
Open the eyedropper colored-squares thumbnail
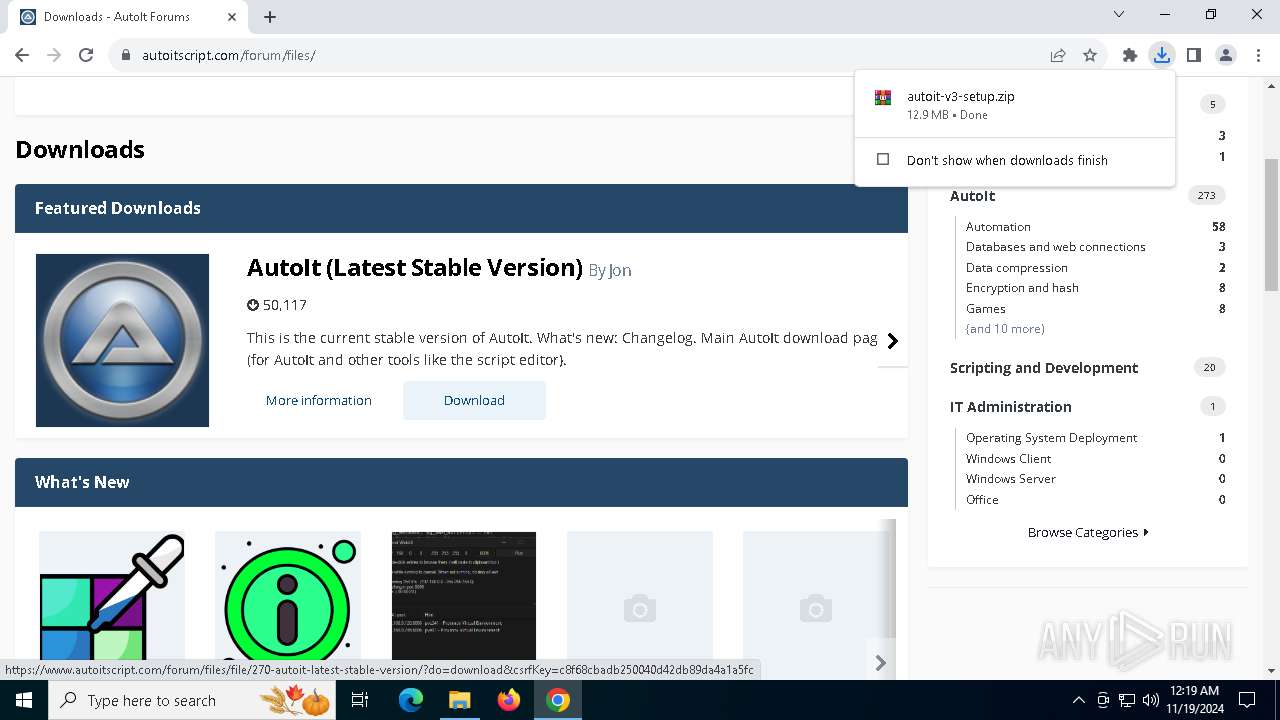[x=112, y=596]
